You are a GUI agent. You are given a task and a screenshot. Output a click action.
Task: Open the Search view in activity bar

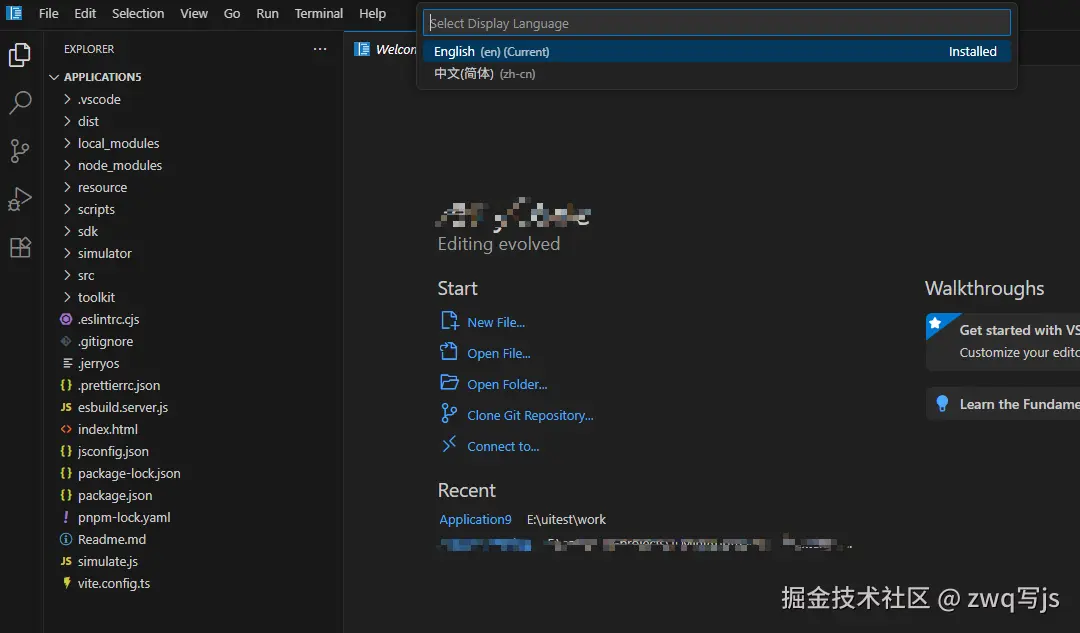click(20, 103)
